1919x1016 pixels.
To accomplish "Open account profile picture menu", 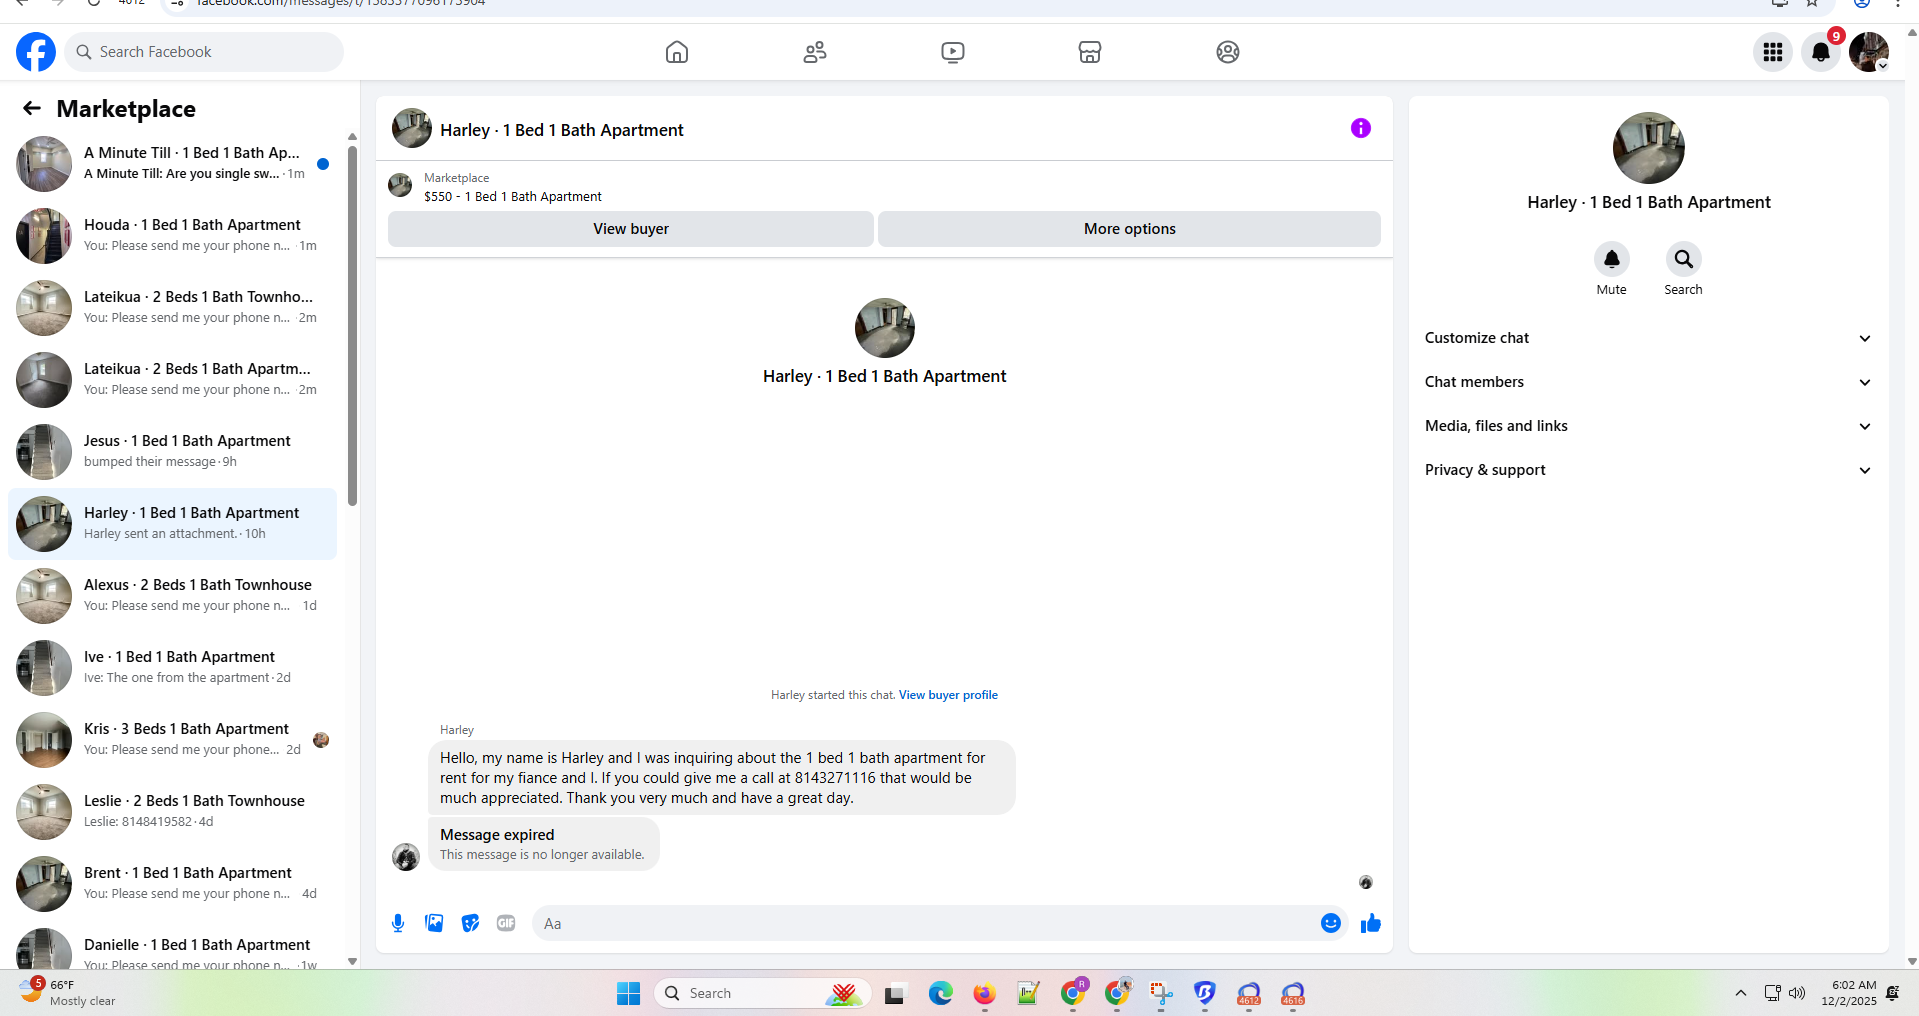I will click(x=1868, y=52).
